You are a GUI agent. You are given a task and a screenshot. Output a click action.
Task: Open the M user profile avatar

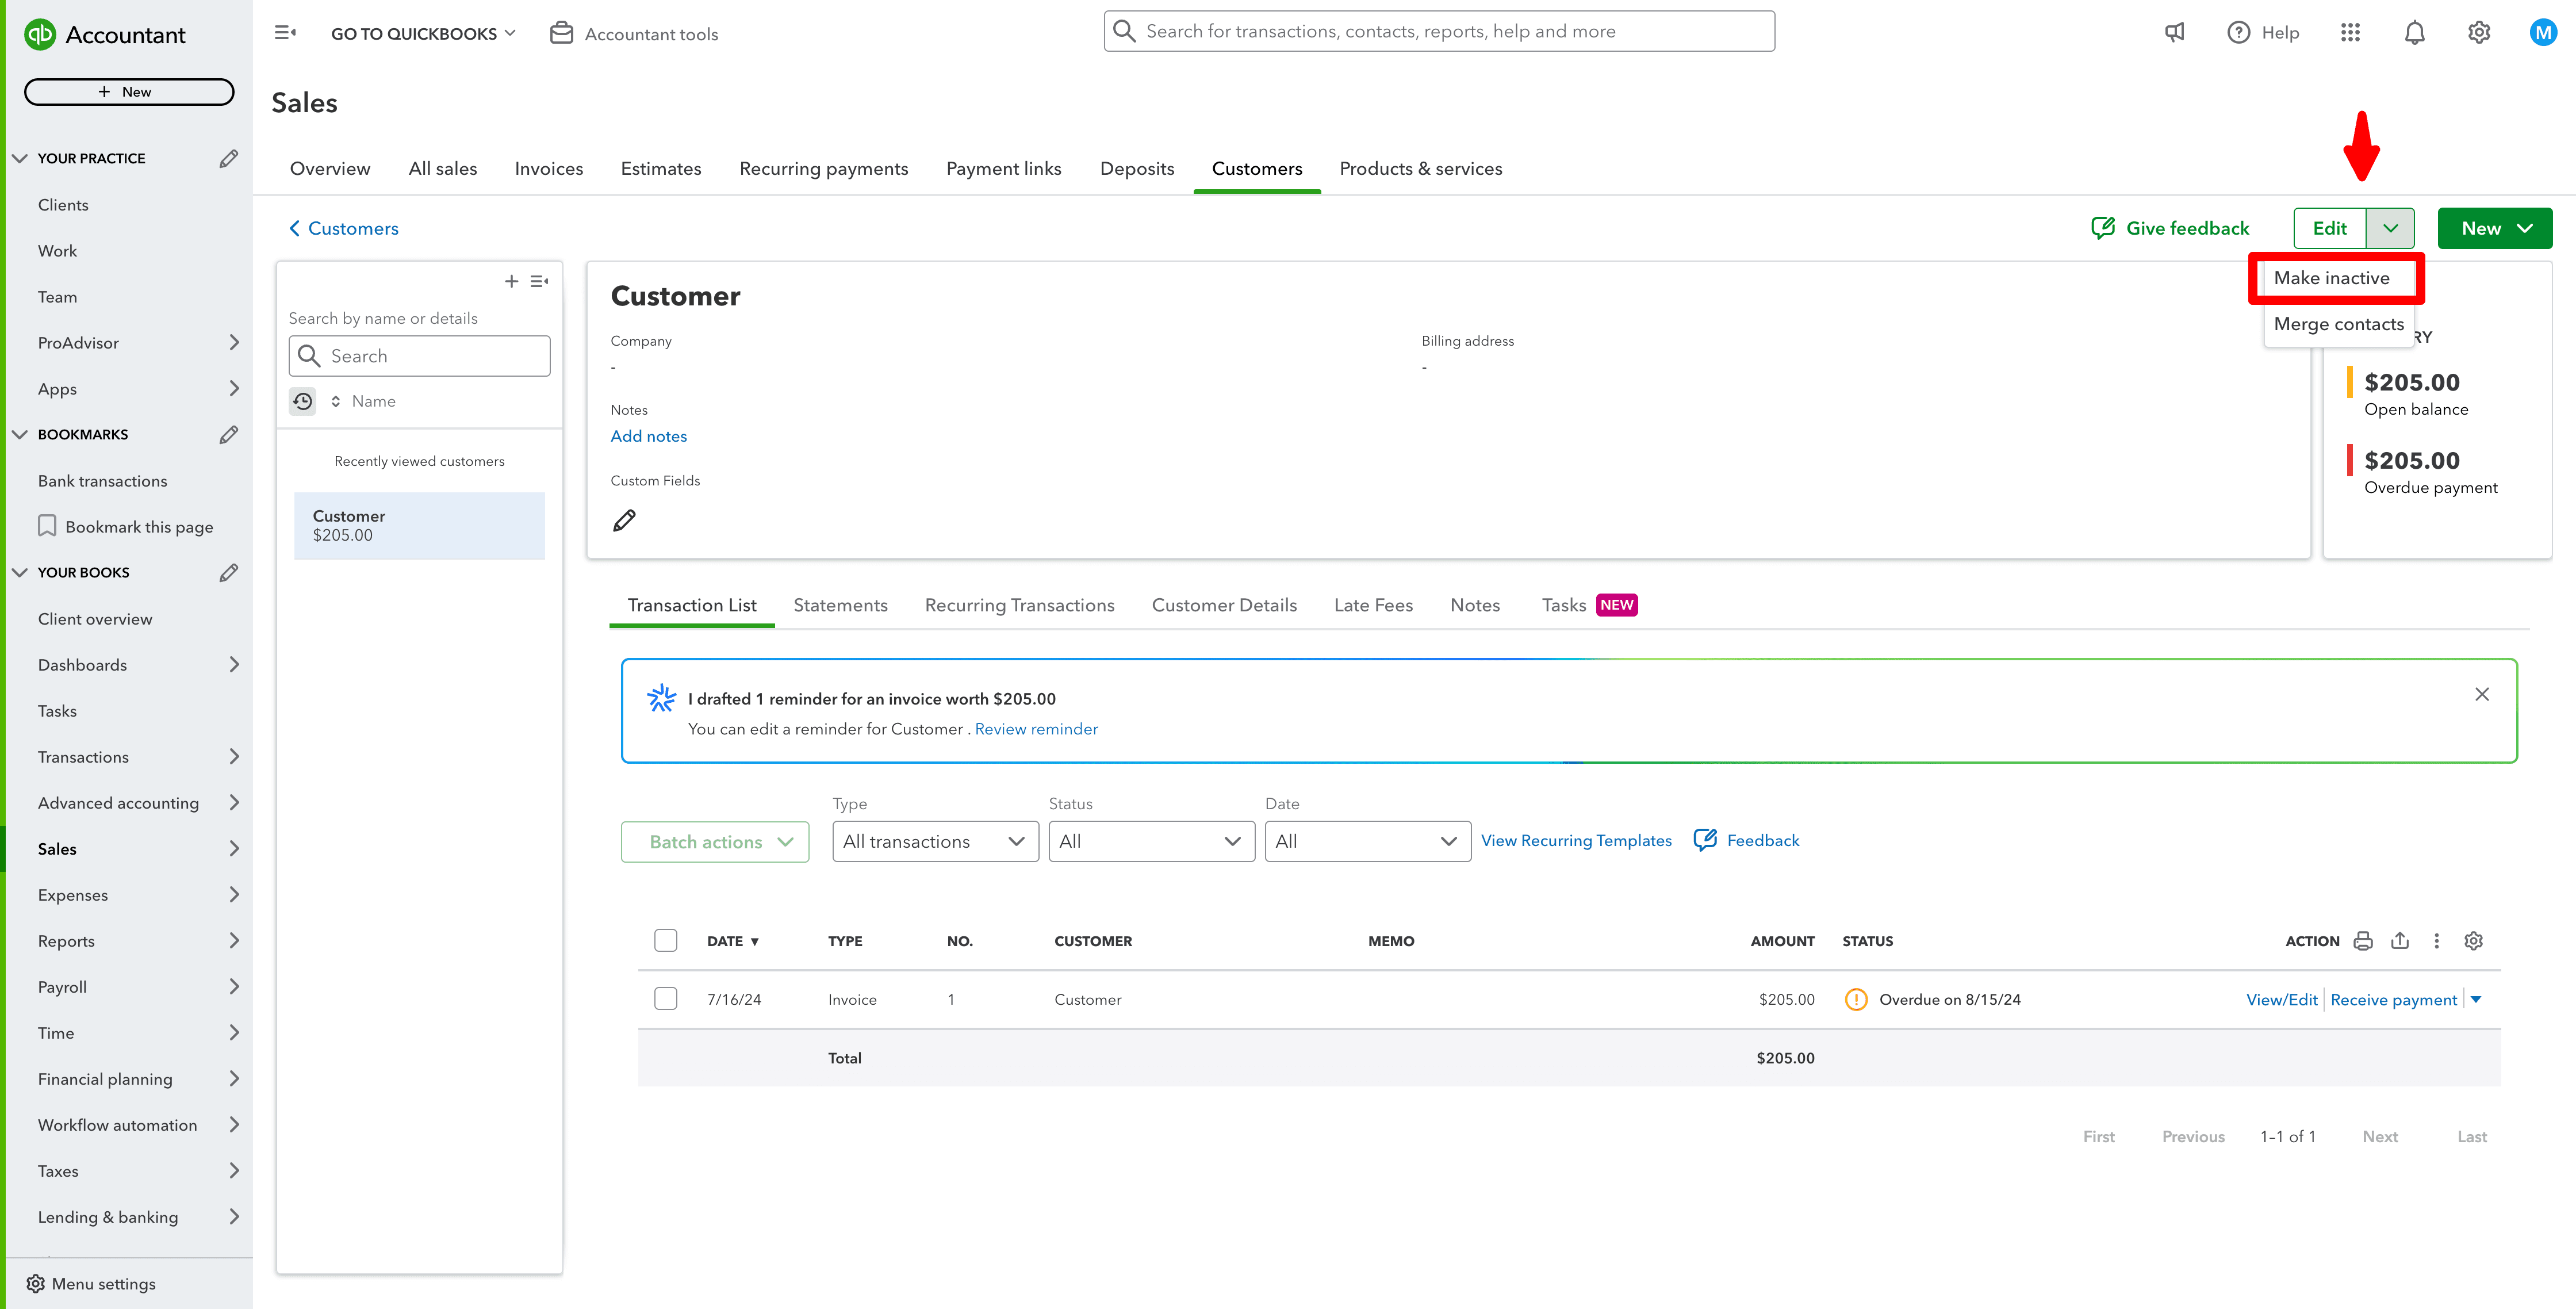pos(2542,33)
